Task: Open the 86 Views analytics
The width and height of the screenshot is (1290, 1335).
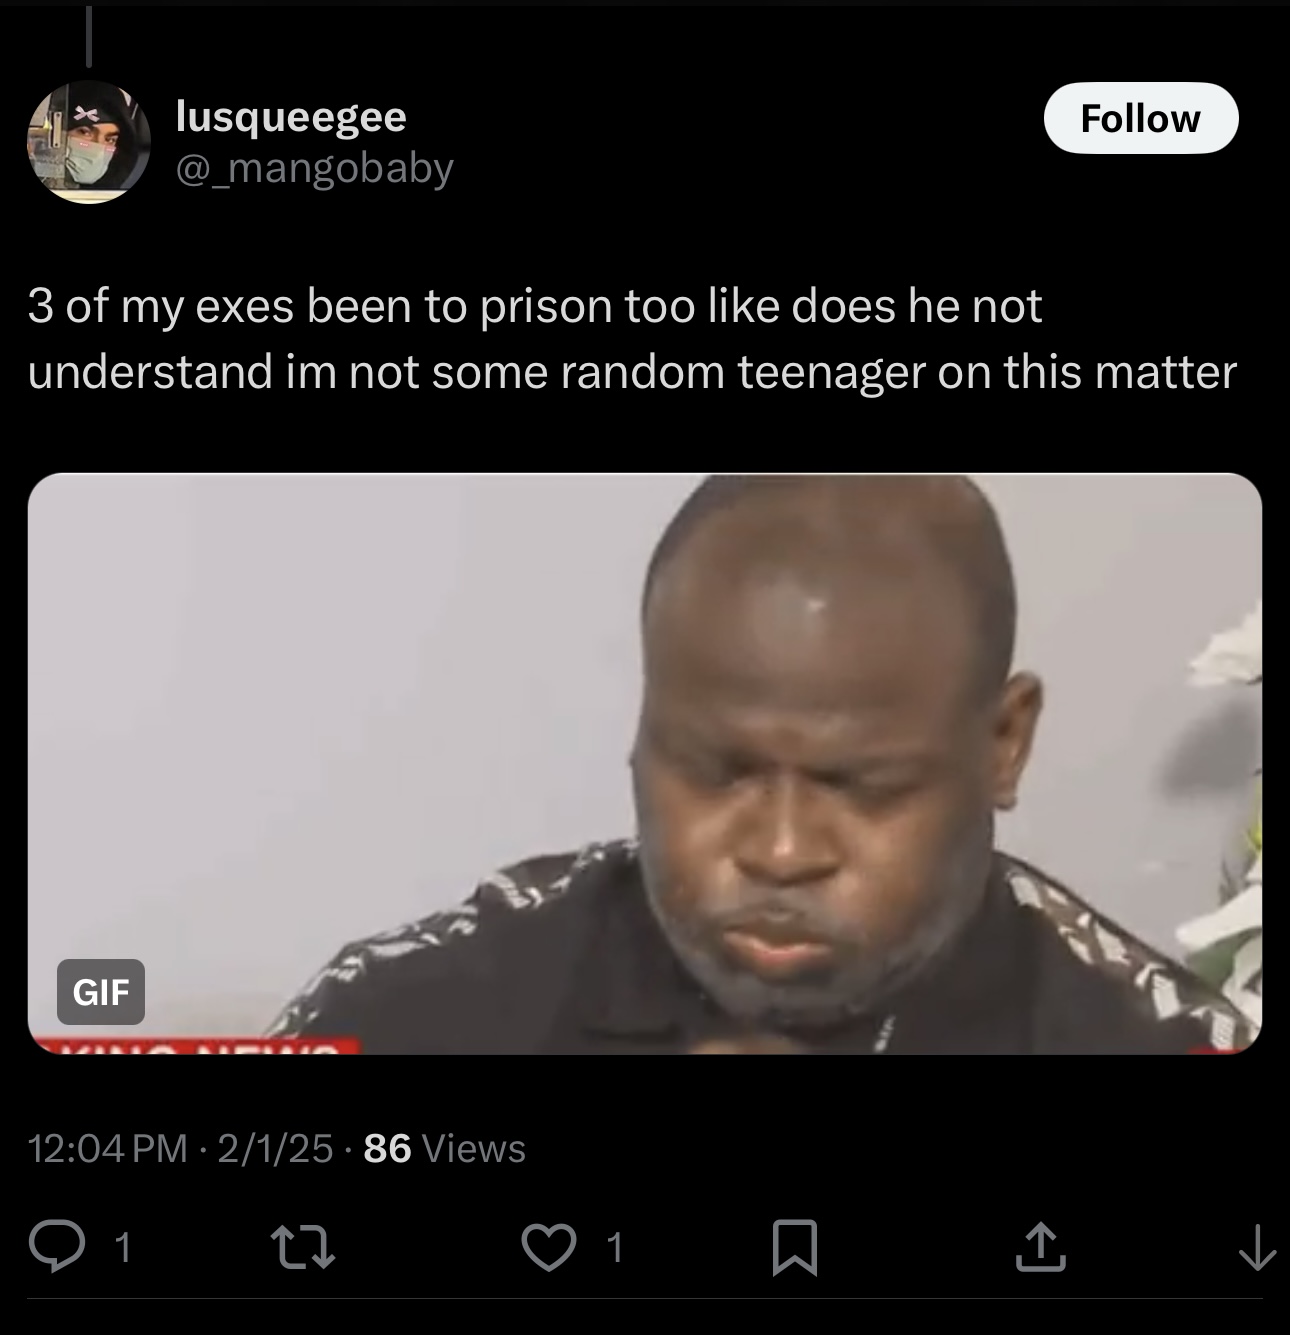Action: click(444, 1148)
